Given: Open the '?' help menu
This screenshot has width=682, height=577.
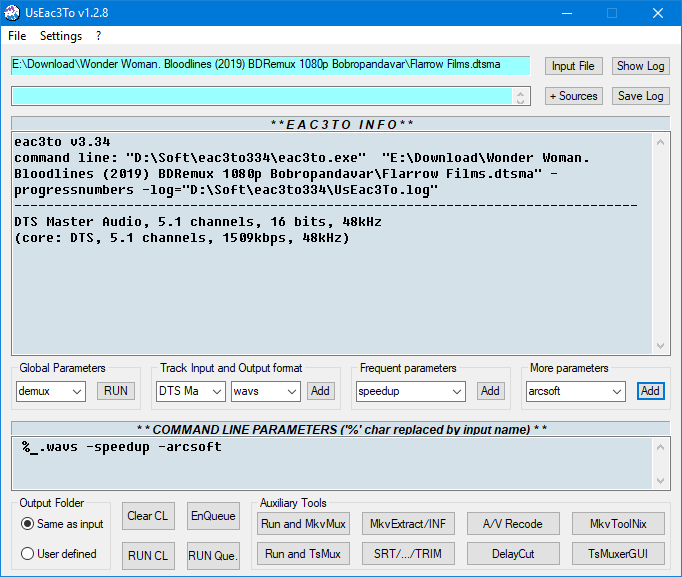Looking at the screenshot, I should (99, 36).
